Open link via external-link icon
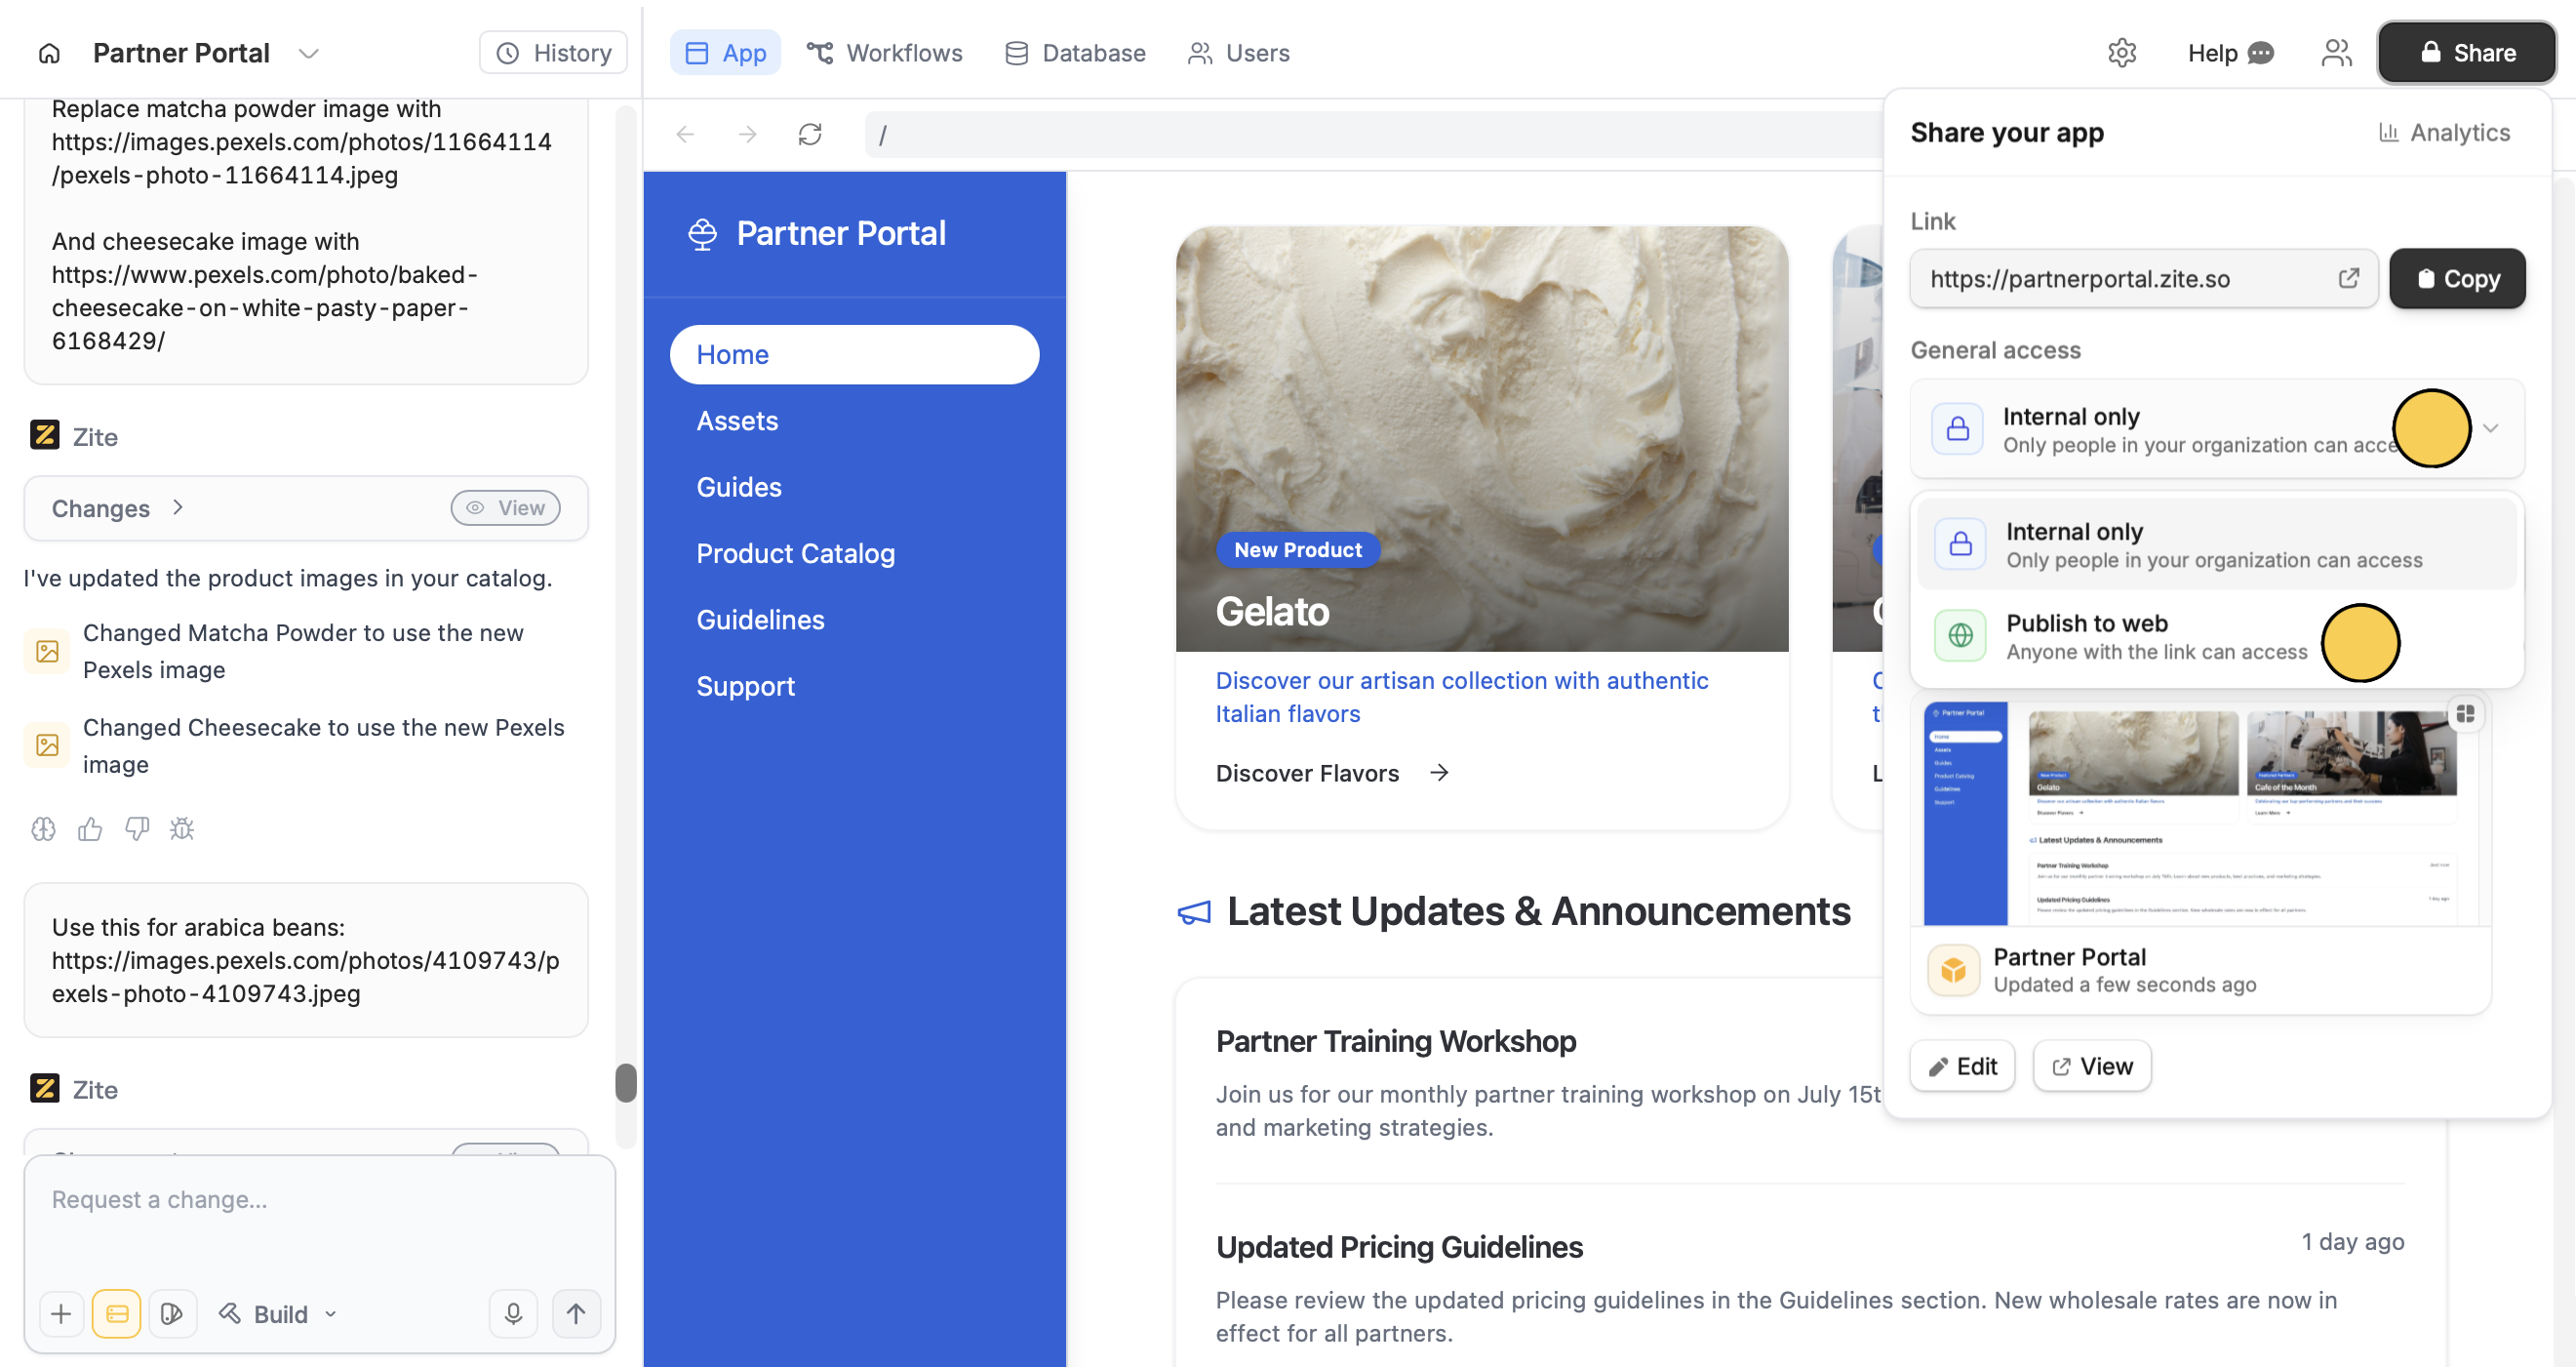 (x=2348, y=278)
